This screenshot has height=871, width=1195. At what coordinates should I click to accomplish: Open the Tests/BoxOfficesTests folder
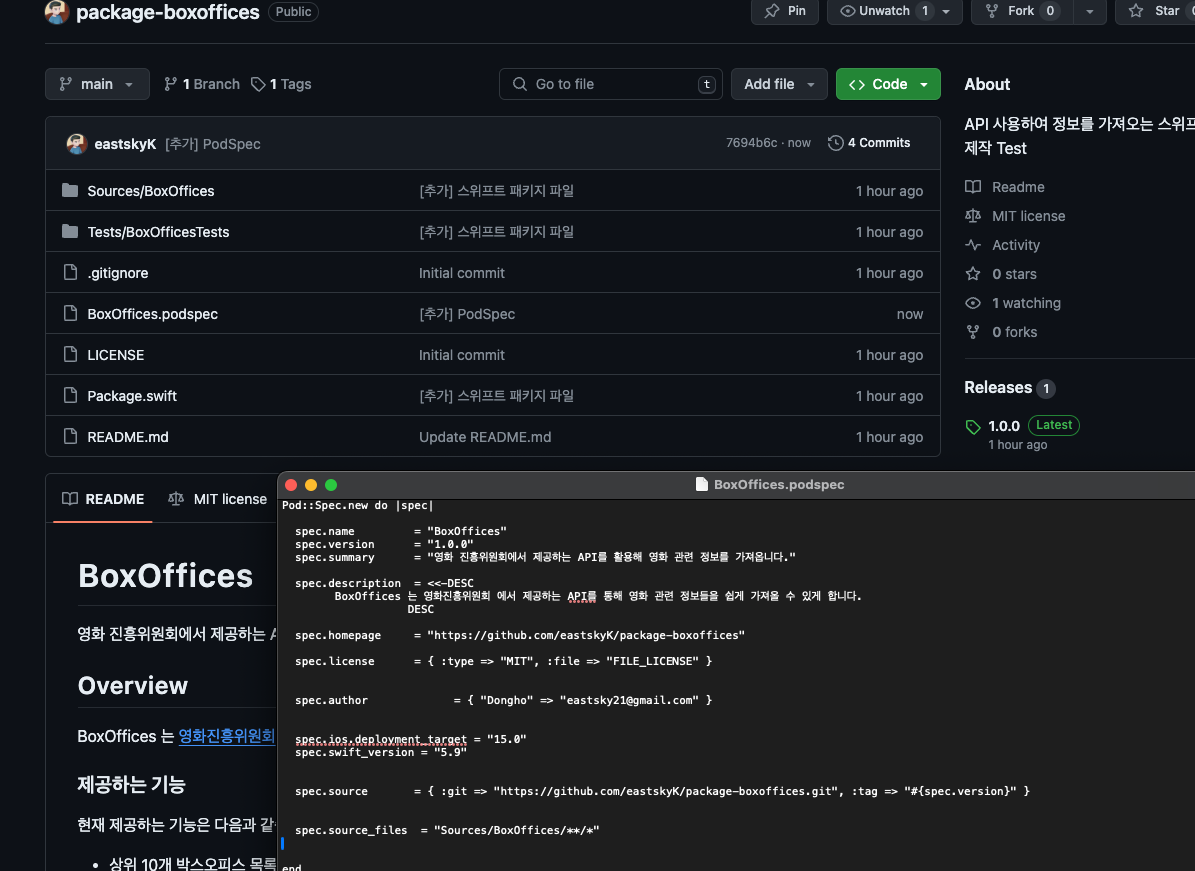point(159,232)
